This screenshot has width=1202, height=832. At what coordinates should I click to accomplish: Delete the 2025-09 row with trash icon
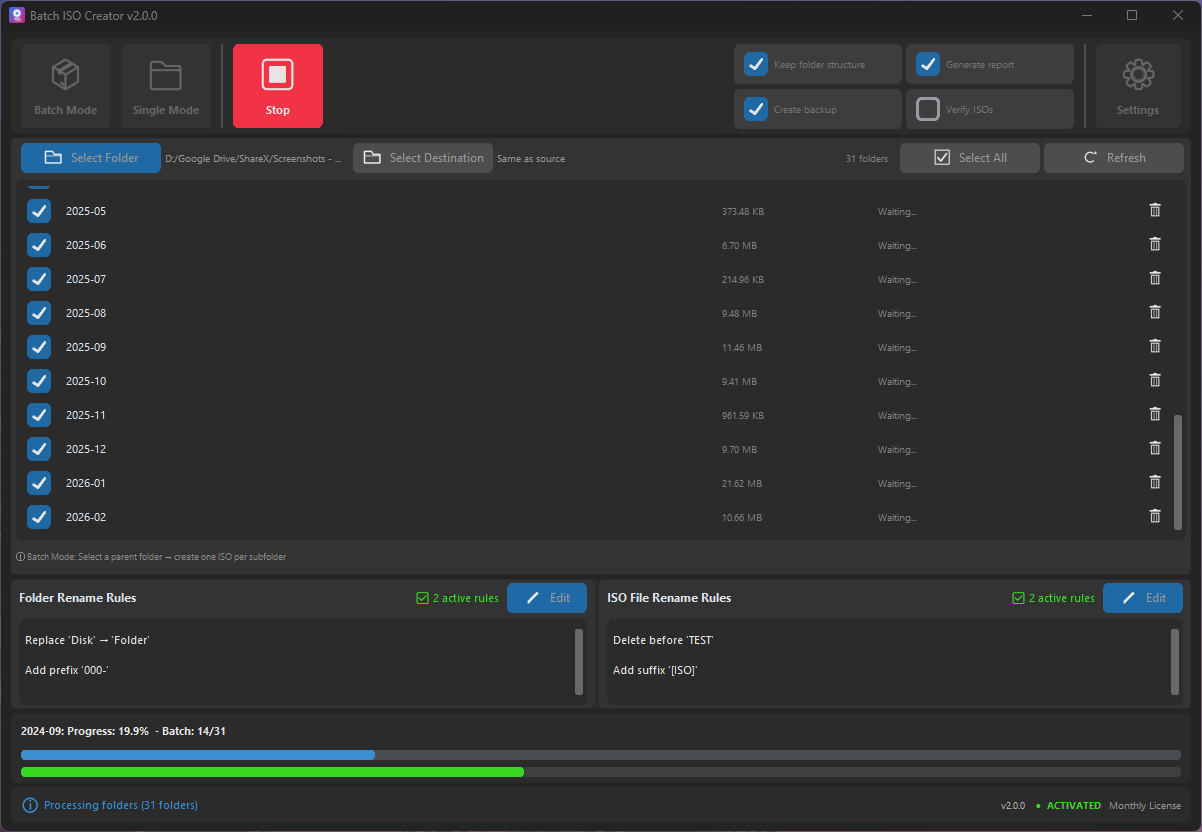[1155, 346]
